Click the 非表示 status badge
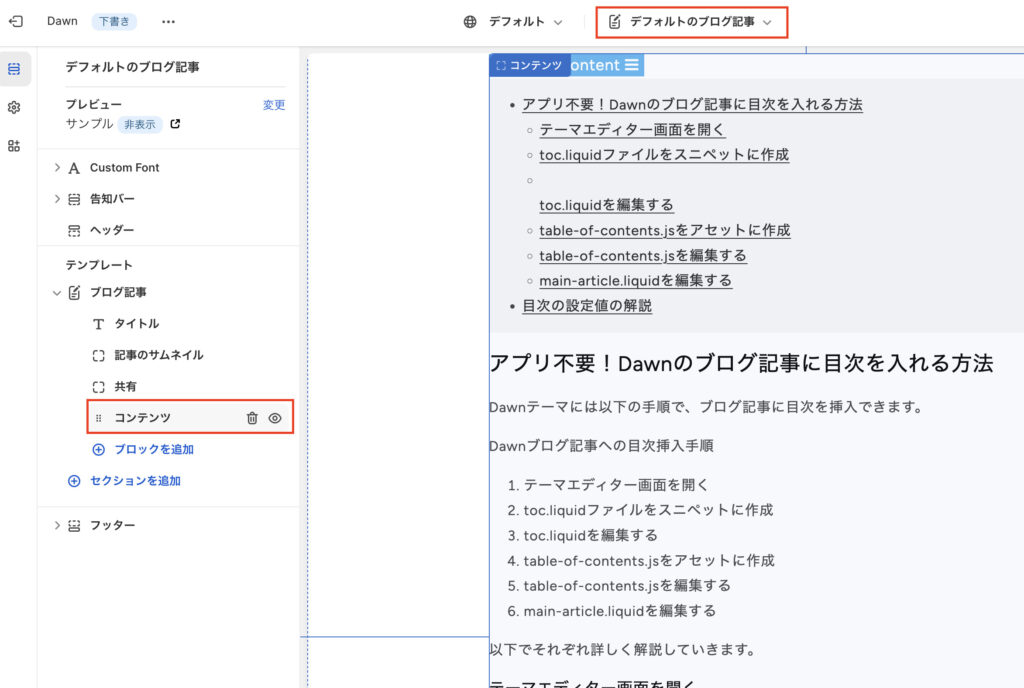 click(140, 124)
